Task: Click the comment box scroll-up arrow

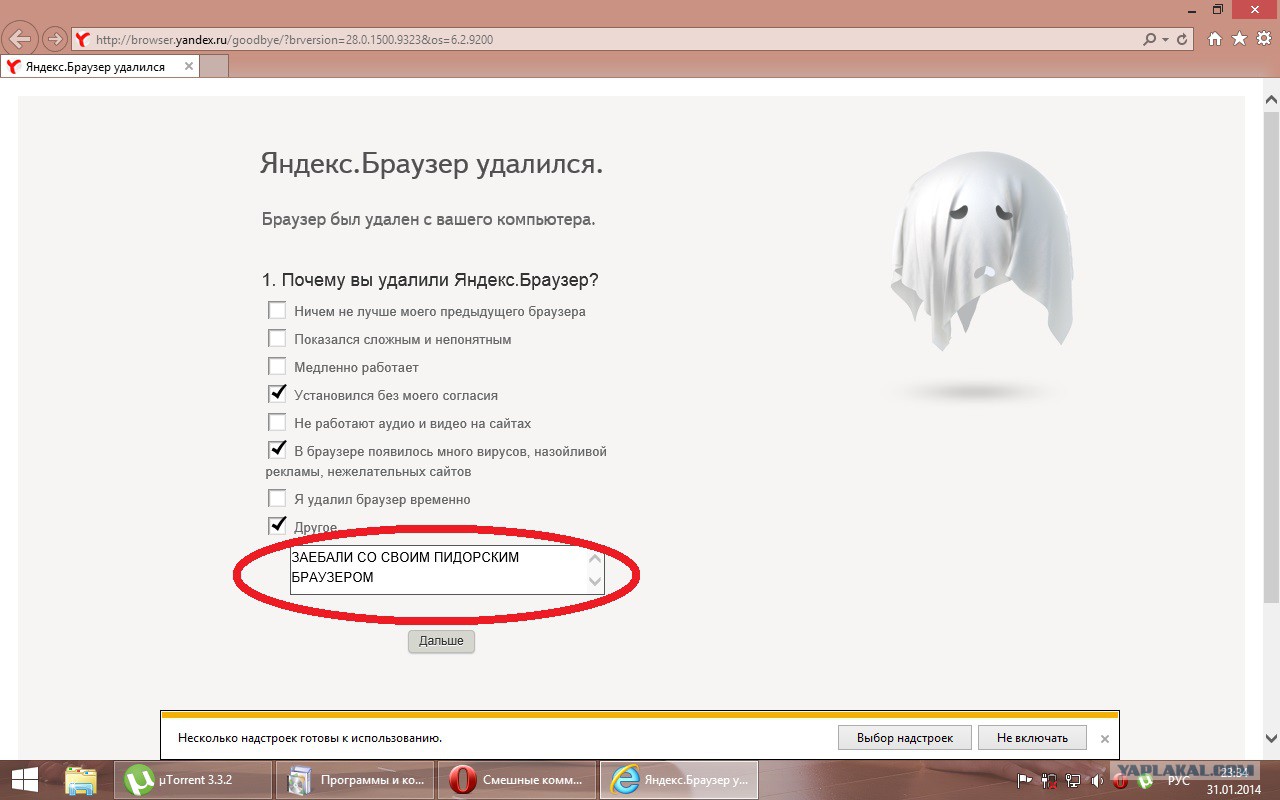Action: pyautogui.click(x=595, y=558)
